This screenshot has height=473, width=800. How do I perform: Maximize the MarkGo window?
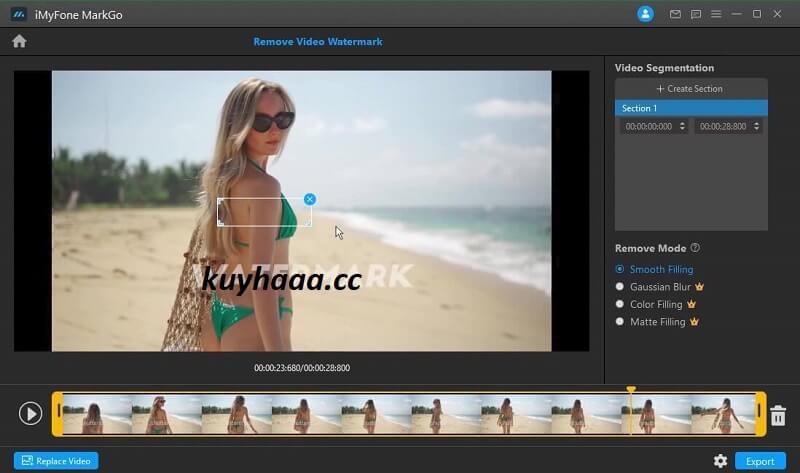click(757, 14)
